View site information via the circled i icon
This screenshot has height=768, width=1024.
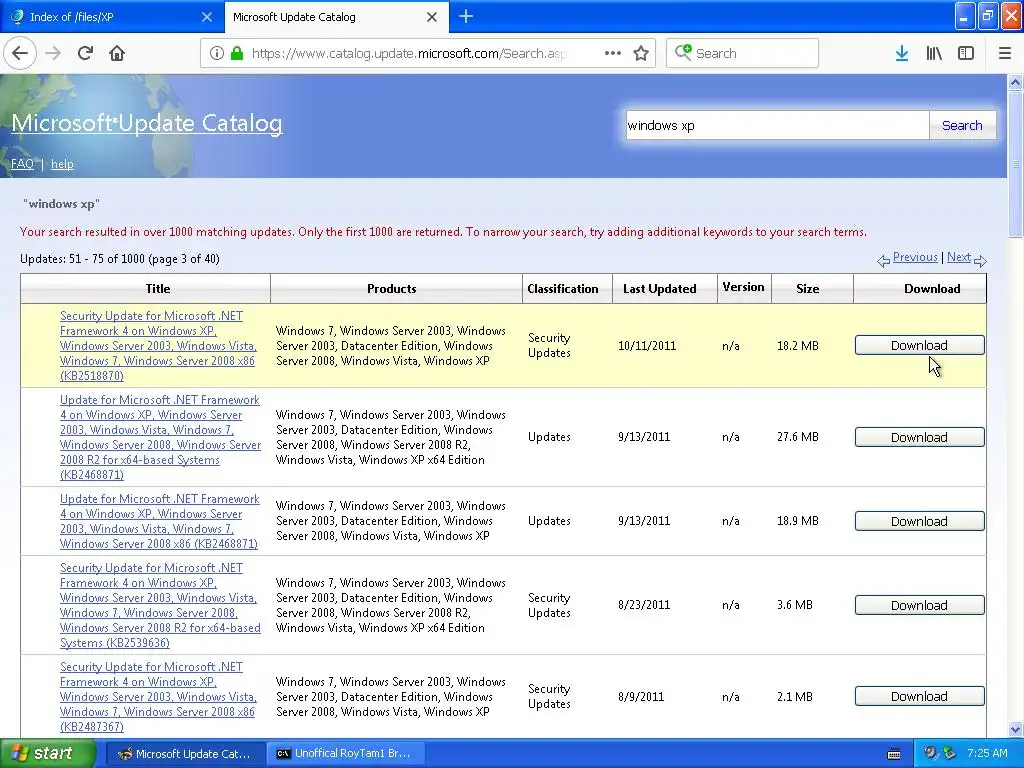[217, 54]
